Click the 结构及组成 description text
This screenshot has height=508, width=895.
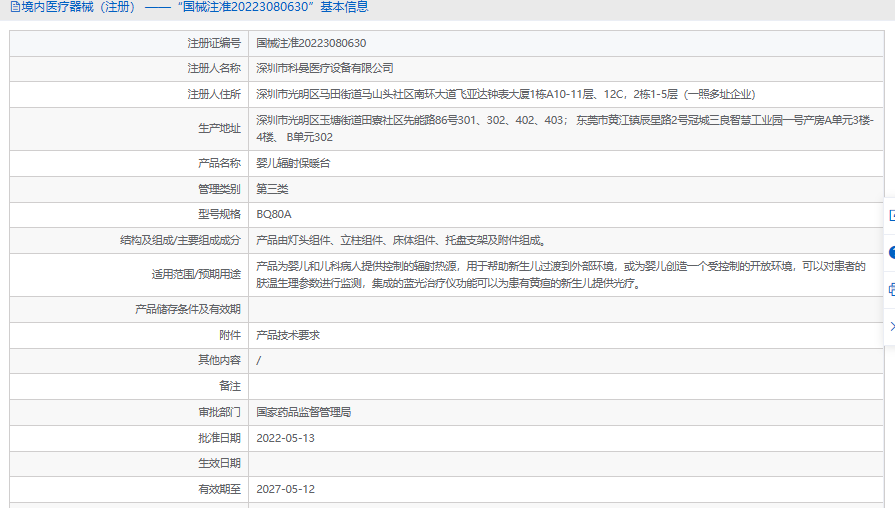click(x=402, y=240)
